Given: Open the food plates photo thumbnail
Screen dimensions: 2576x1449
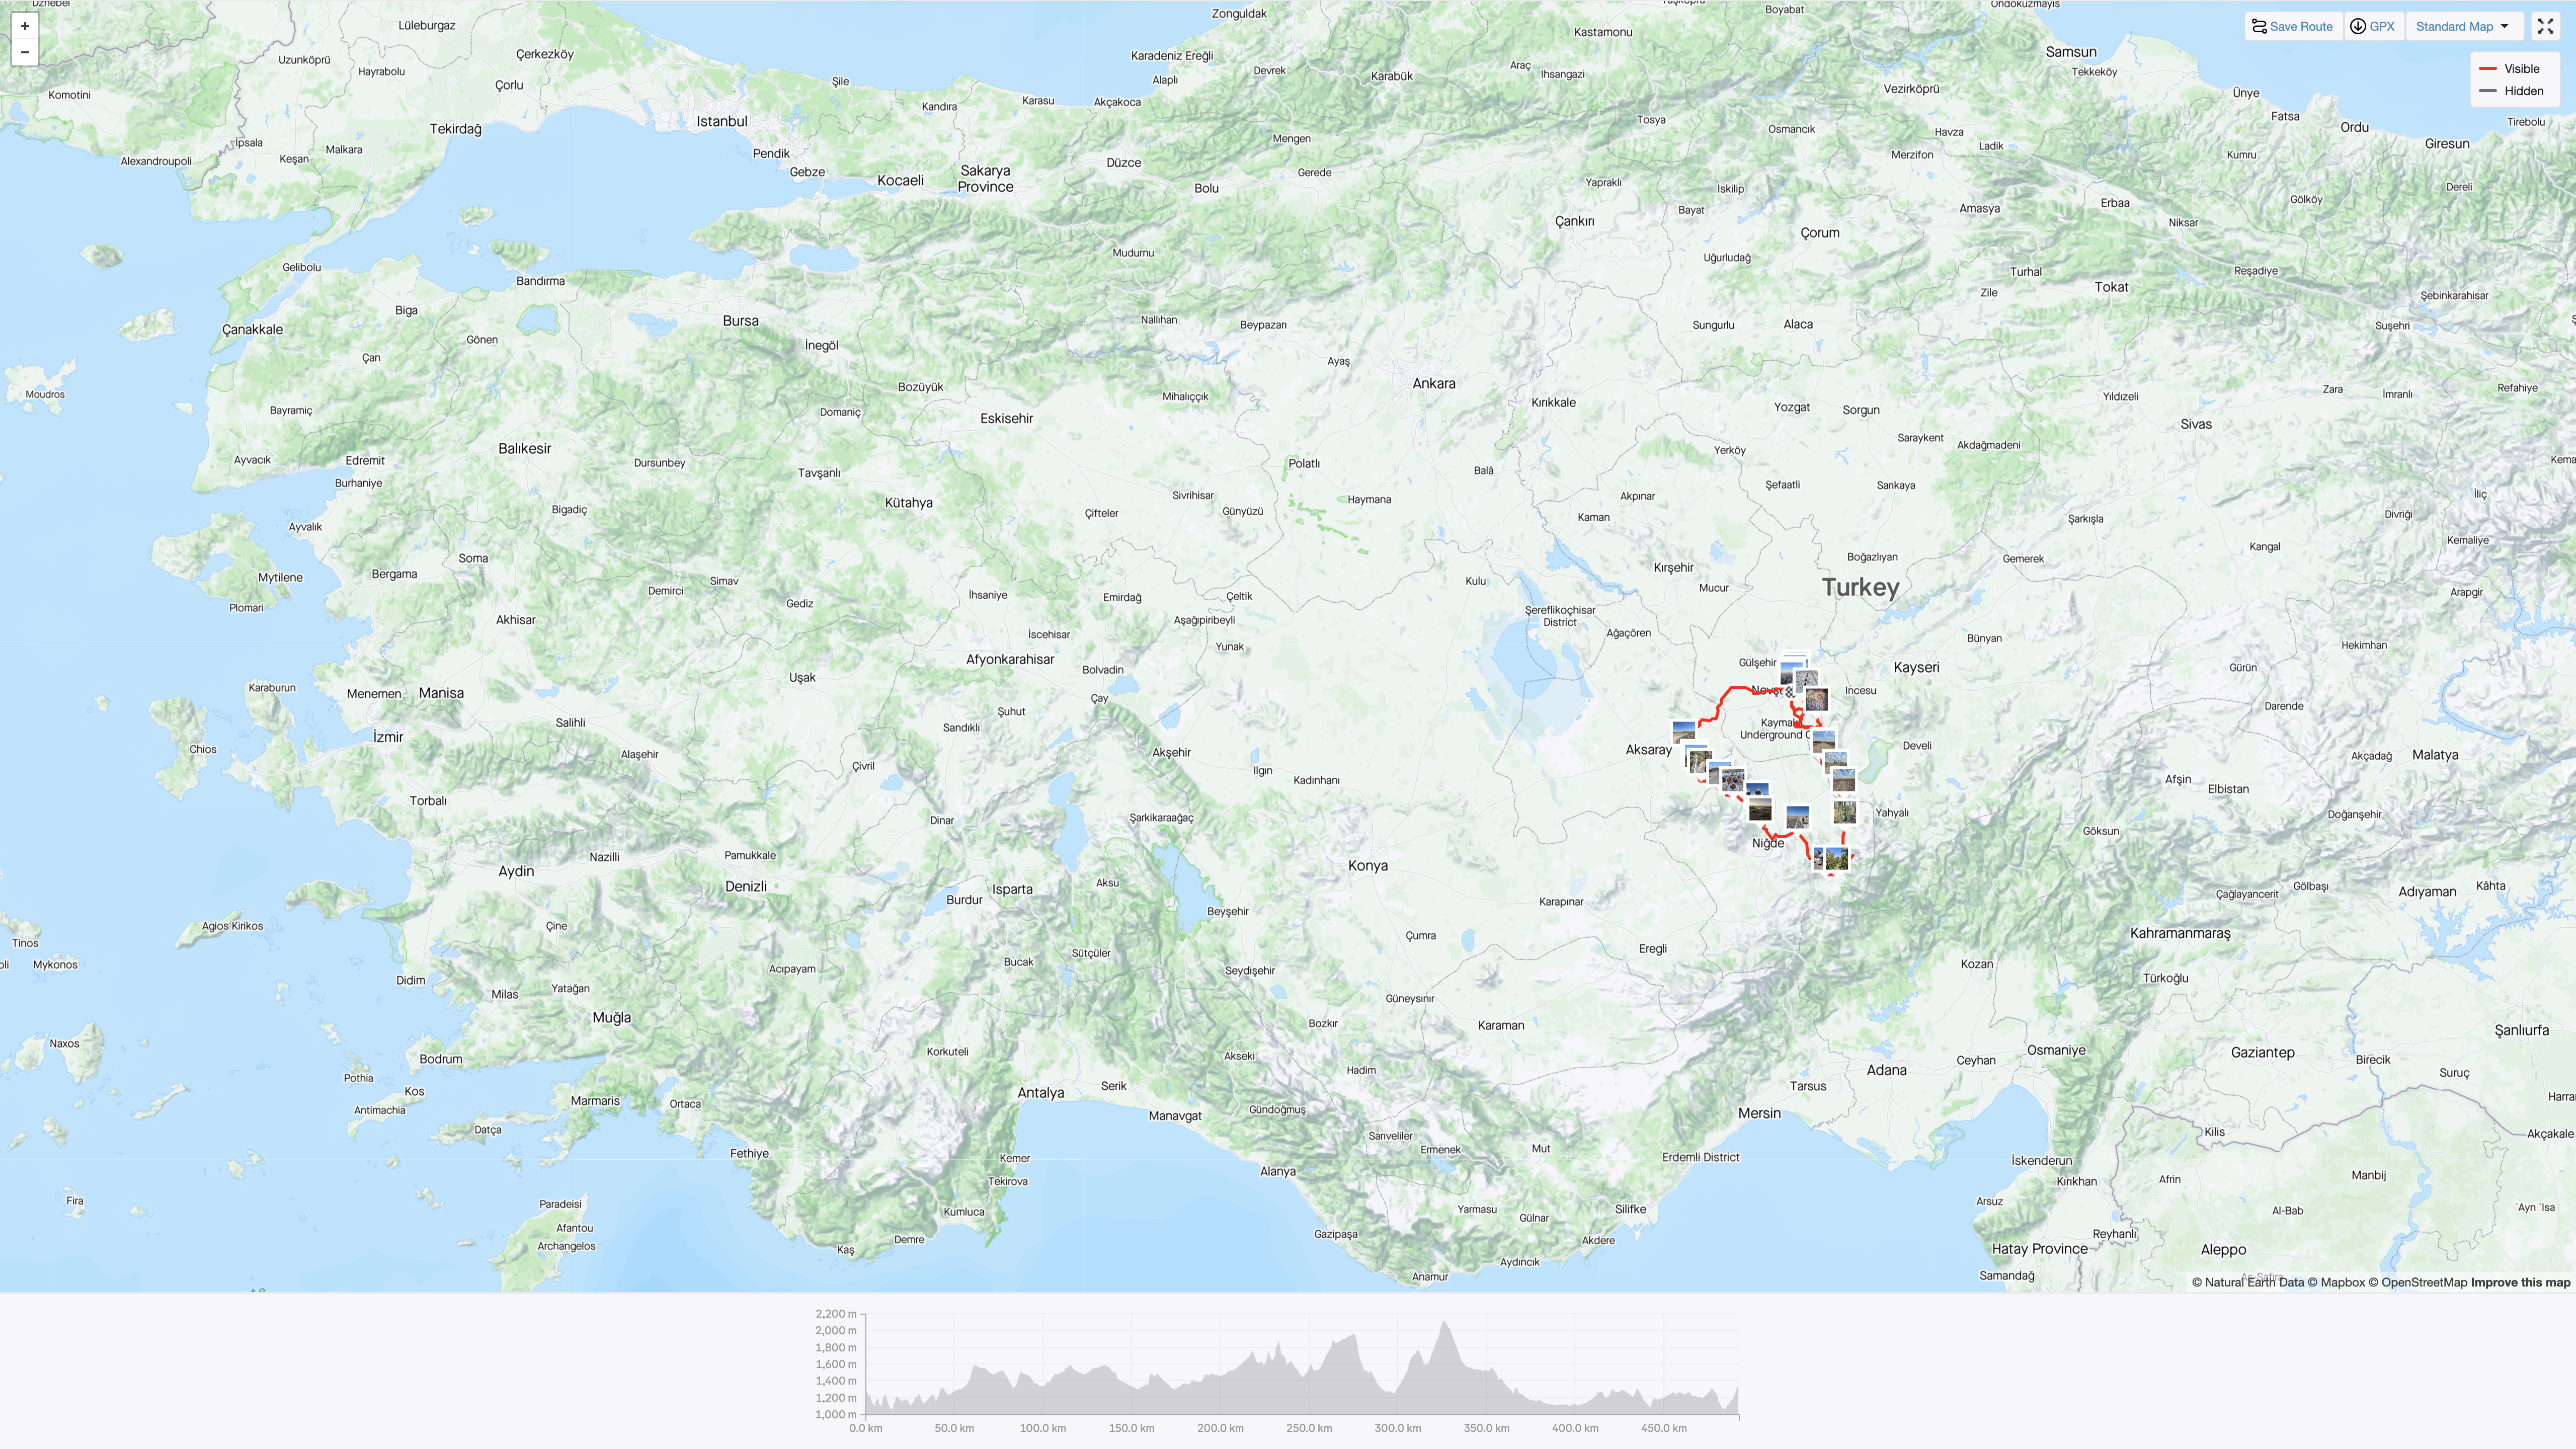Looking at the screenshot, I should (x=1733, y=780).
